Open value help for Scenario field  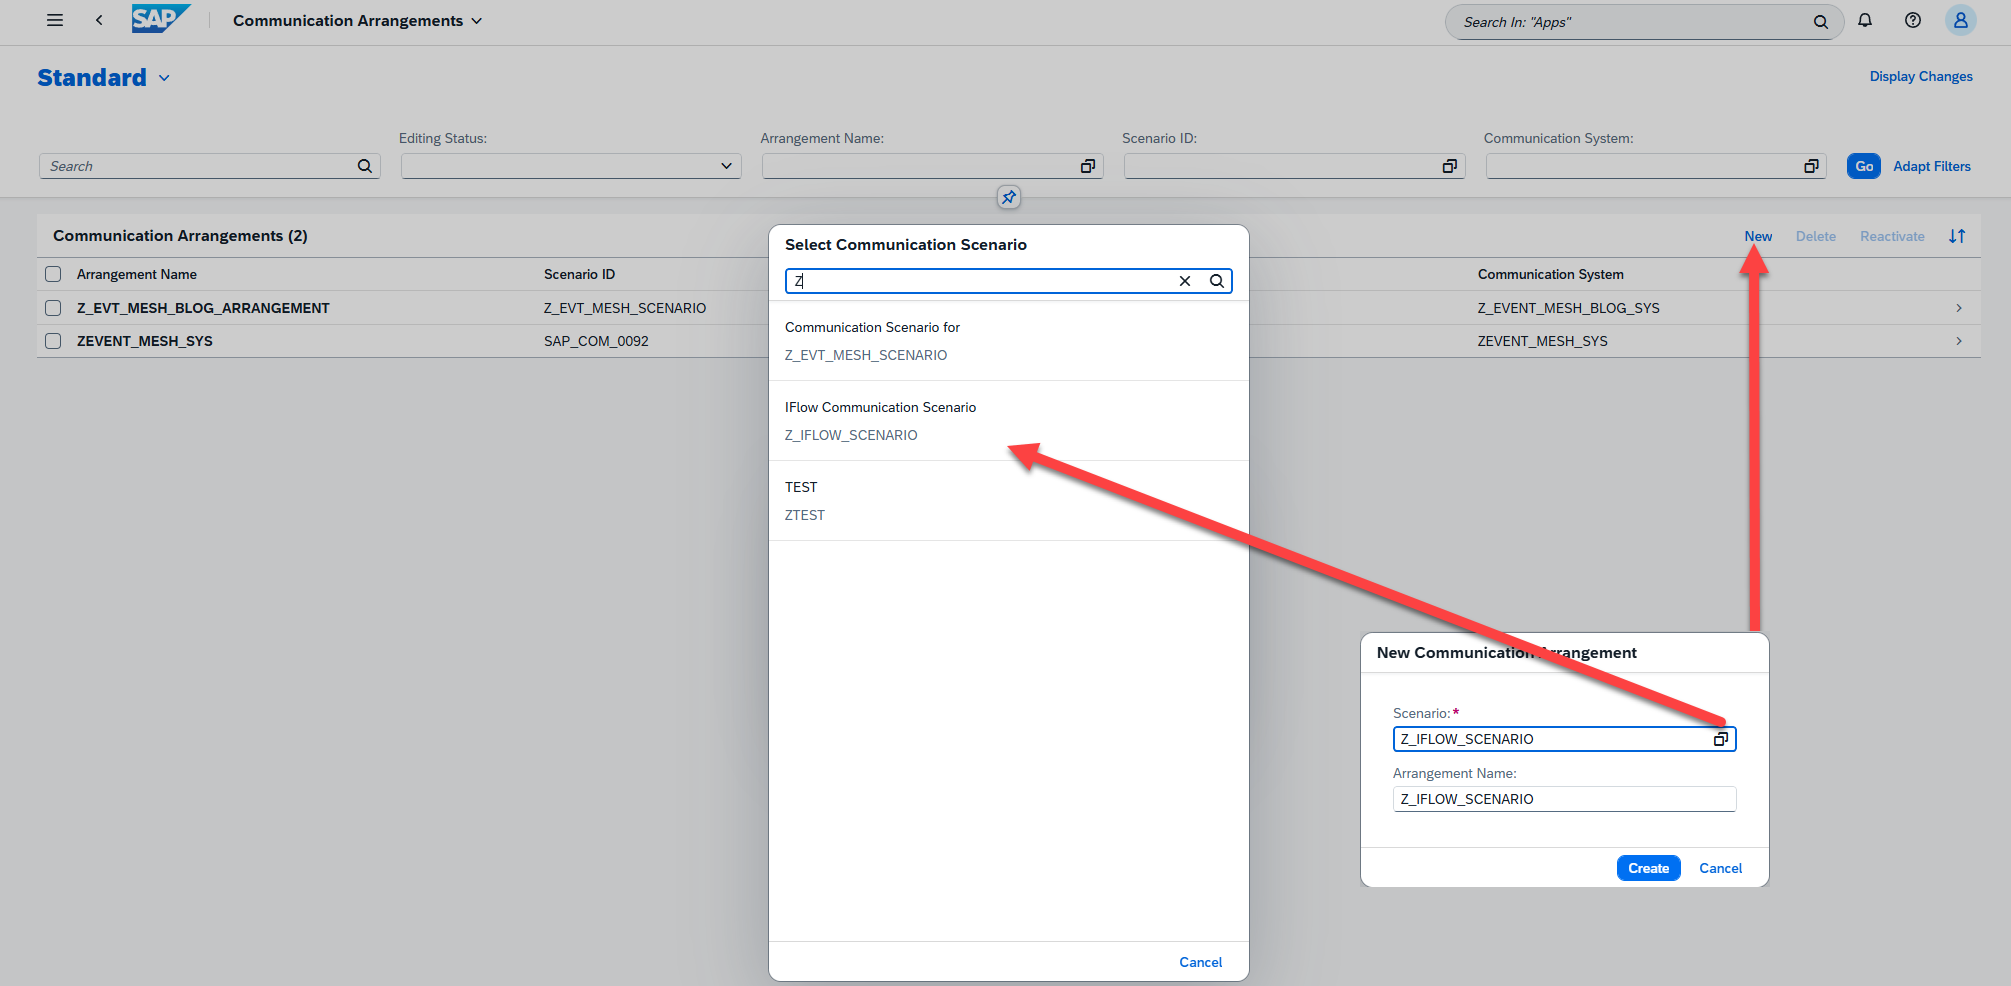tap(1721, 739)
